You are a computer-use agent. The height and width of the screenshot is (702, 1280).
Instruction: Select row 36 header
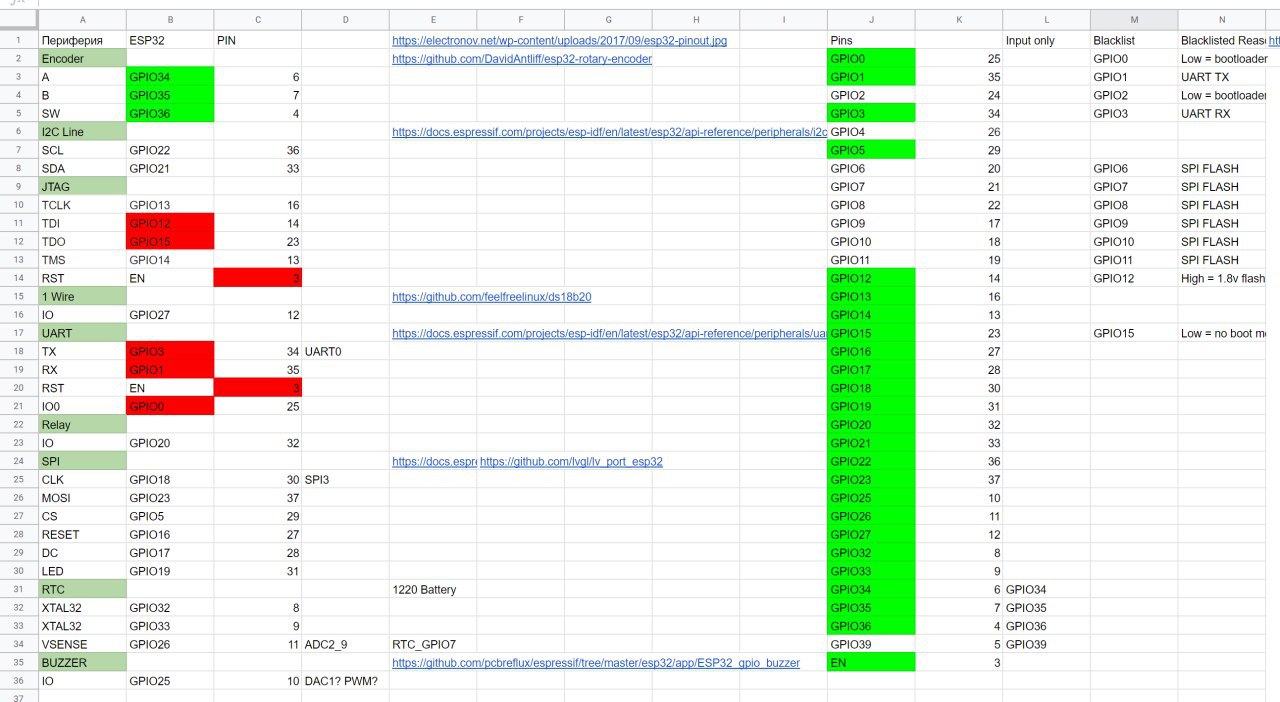(x=19, y=681)
